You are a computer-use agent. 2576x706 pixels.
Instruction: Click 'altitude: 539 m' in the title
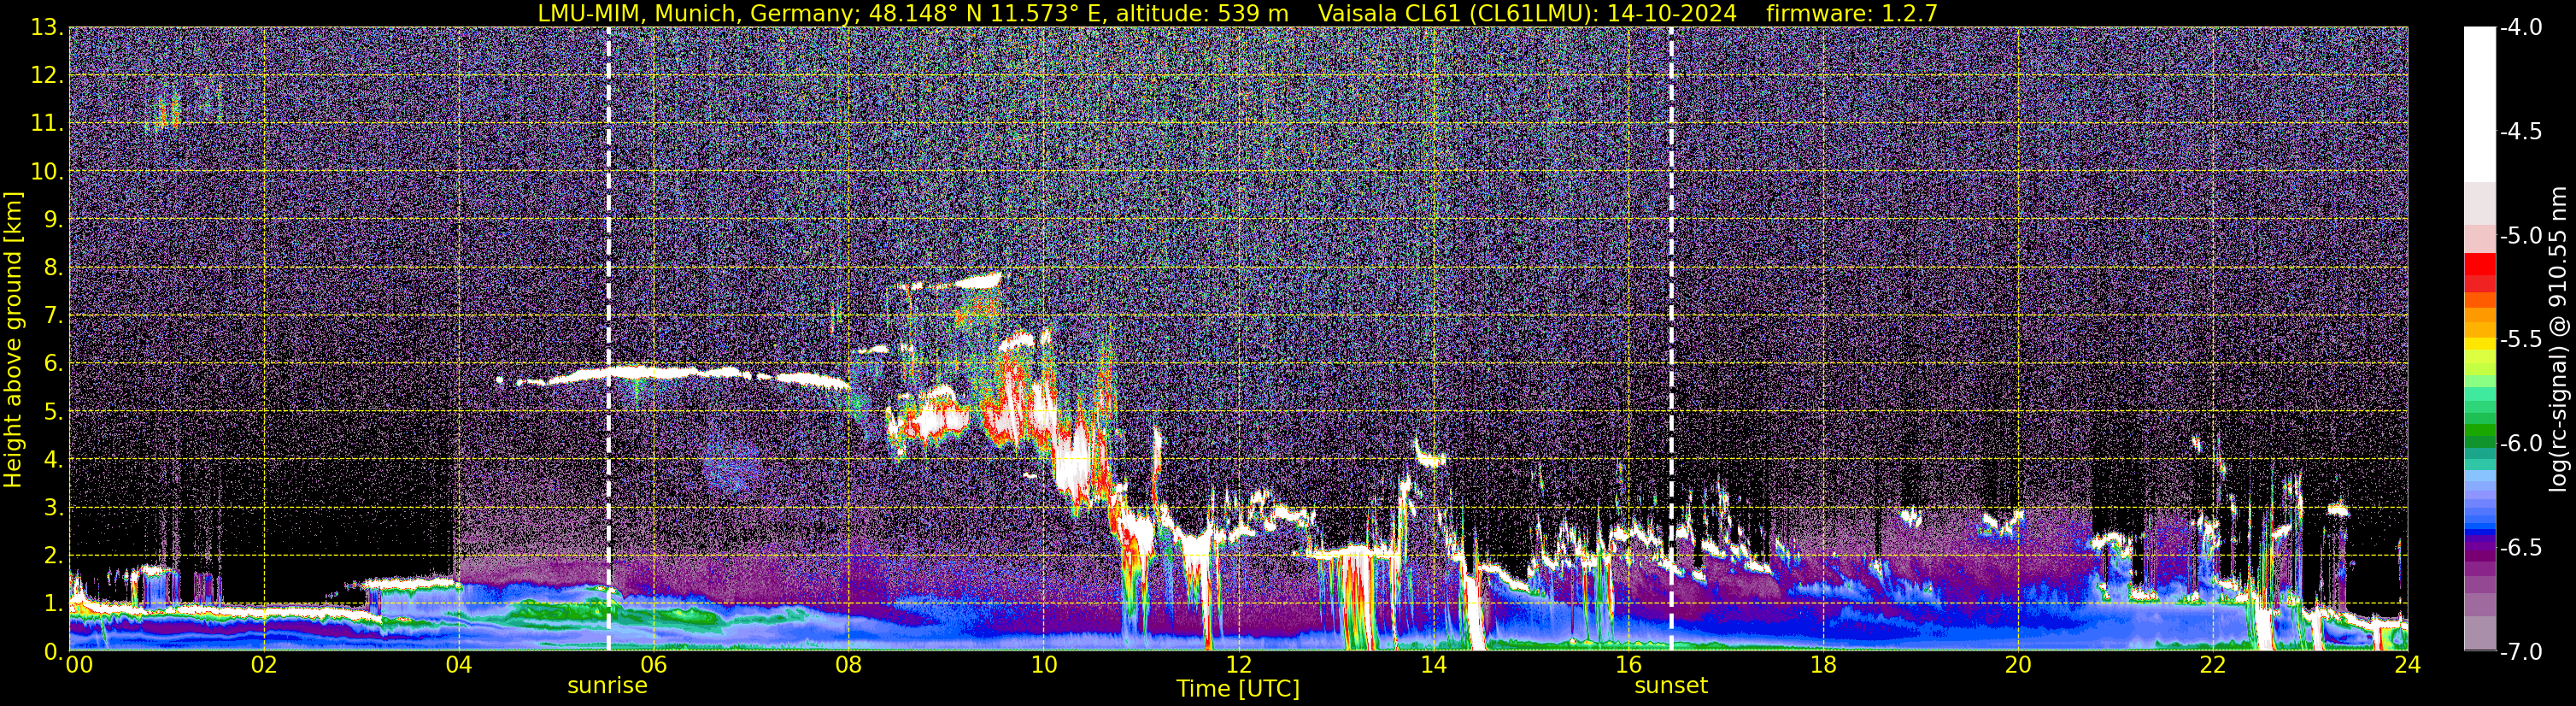coord(1203,13)
